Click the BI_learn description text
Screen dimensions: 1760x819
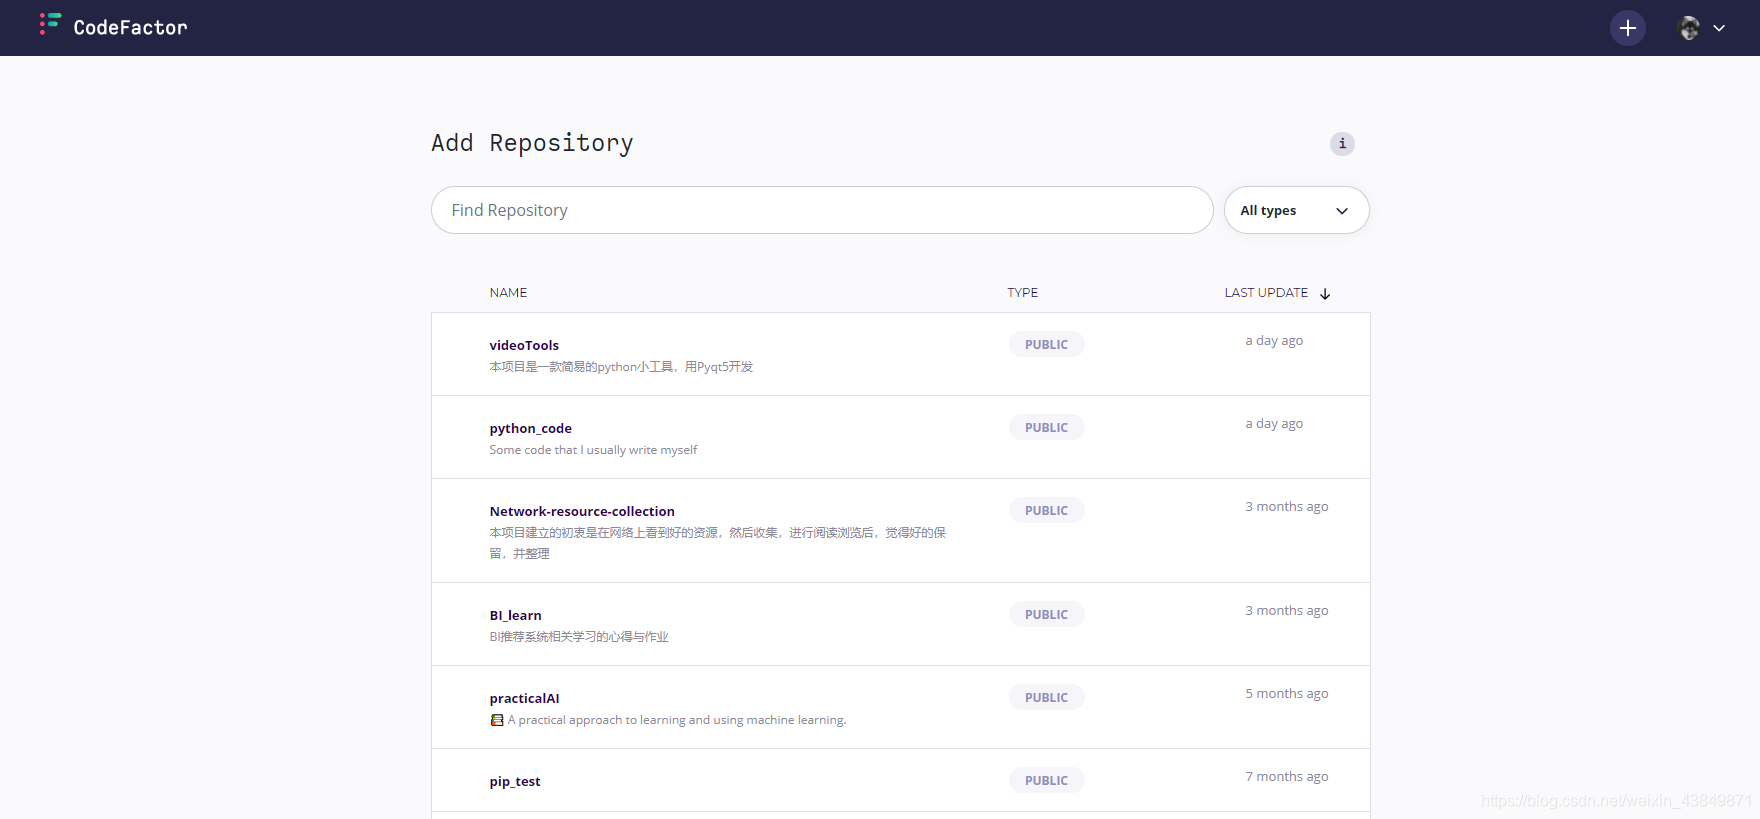[579, 637]
